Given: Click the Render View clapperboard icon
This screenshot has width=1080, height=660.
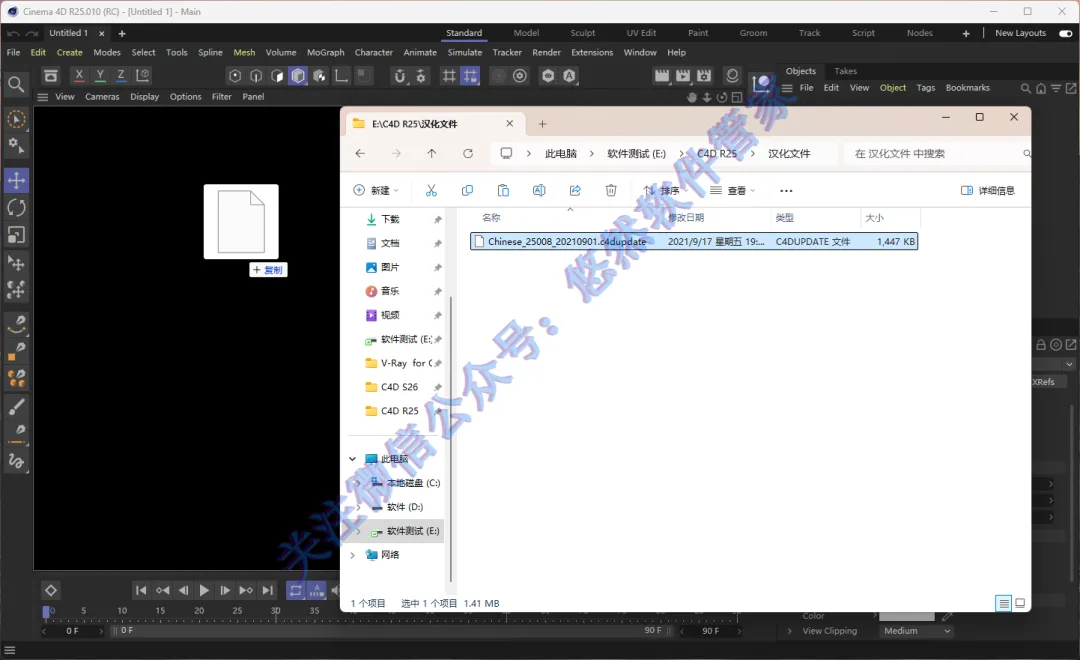Looking at the screenshot, I should coord(661,76).
